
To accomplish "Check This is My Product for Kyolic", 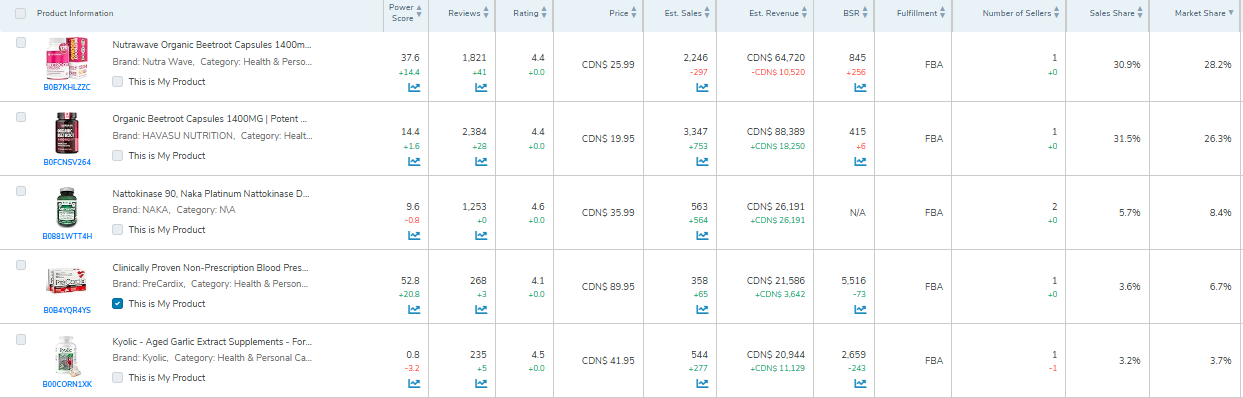I will tap(118, 377).
